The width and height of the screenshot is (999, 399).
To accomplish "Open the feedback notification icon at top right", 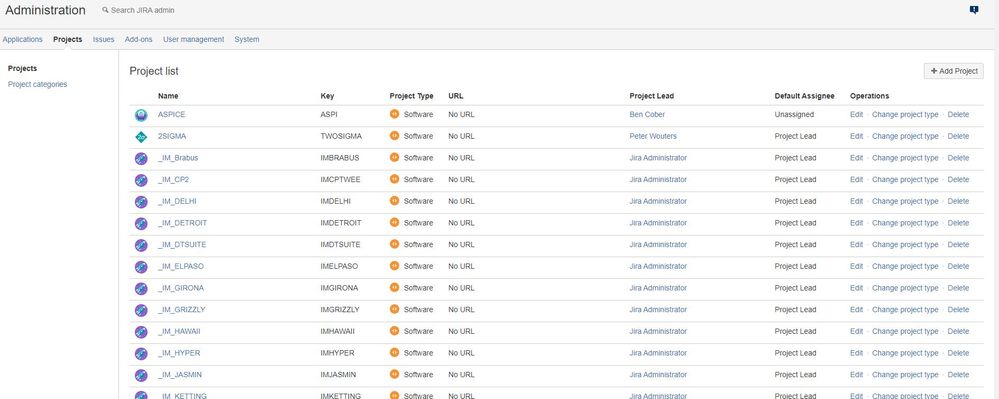I will click(x=974, y=10).
